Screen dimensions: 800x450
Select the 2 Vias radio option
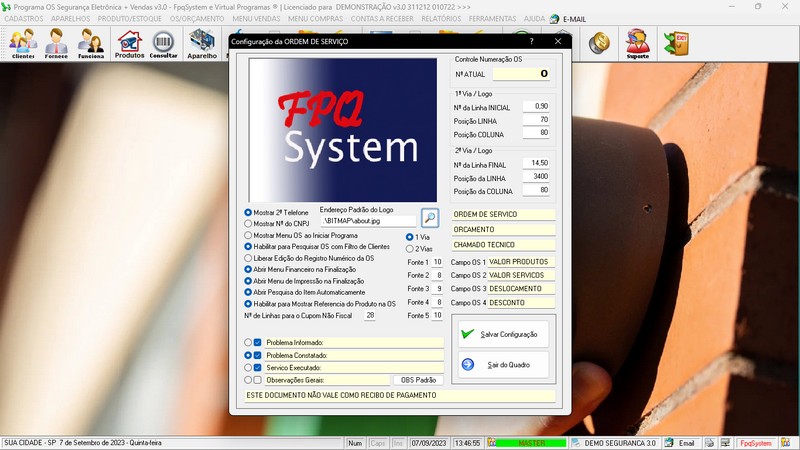point(410,249)
